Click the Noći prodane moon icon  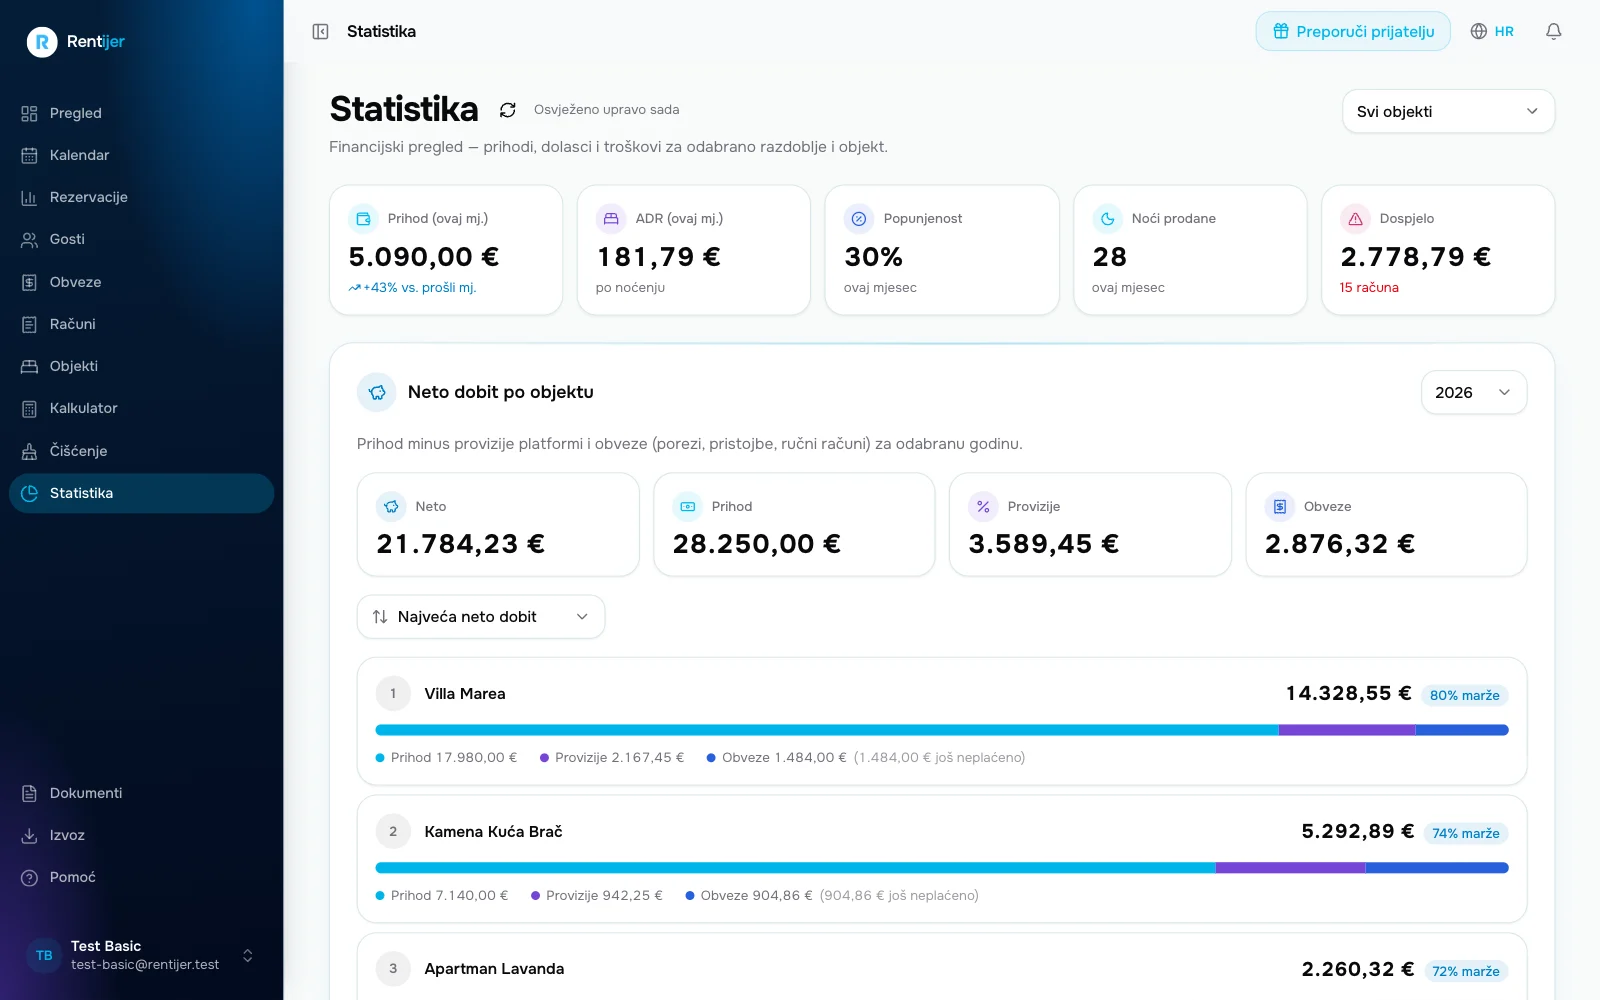[x=1107, y=218]
